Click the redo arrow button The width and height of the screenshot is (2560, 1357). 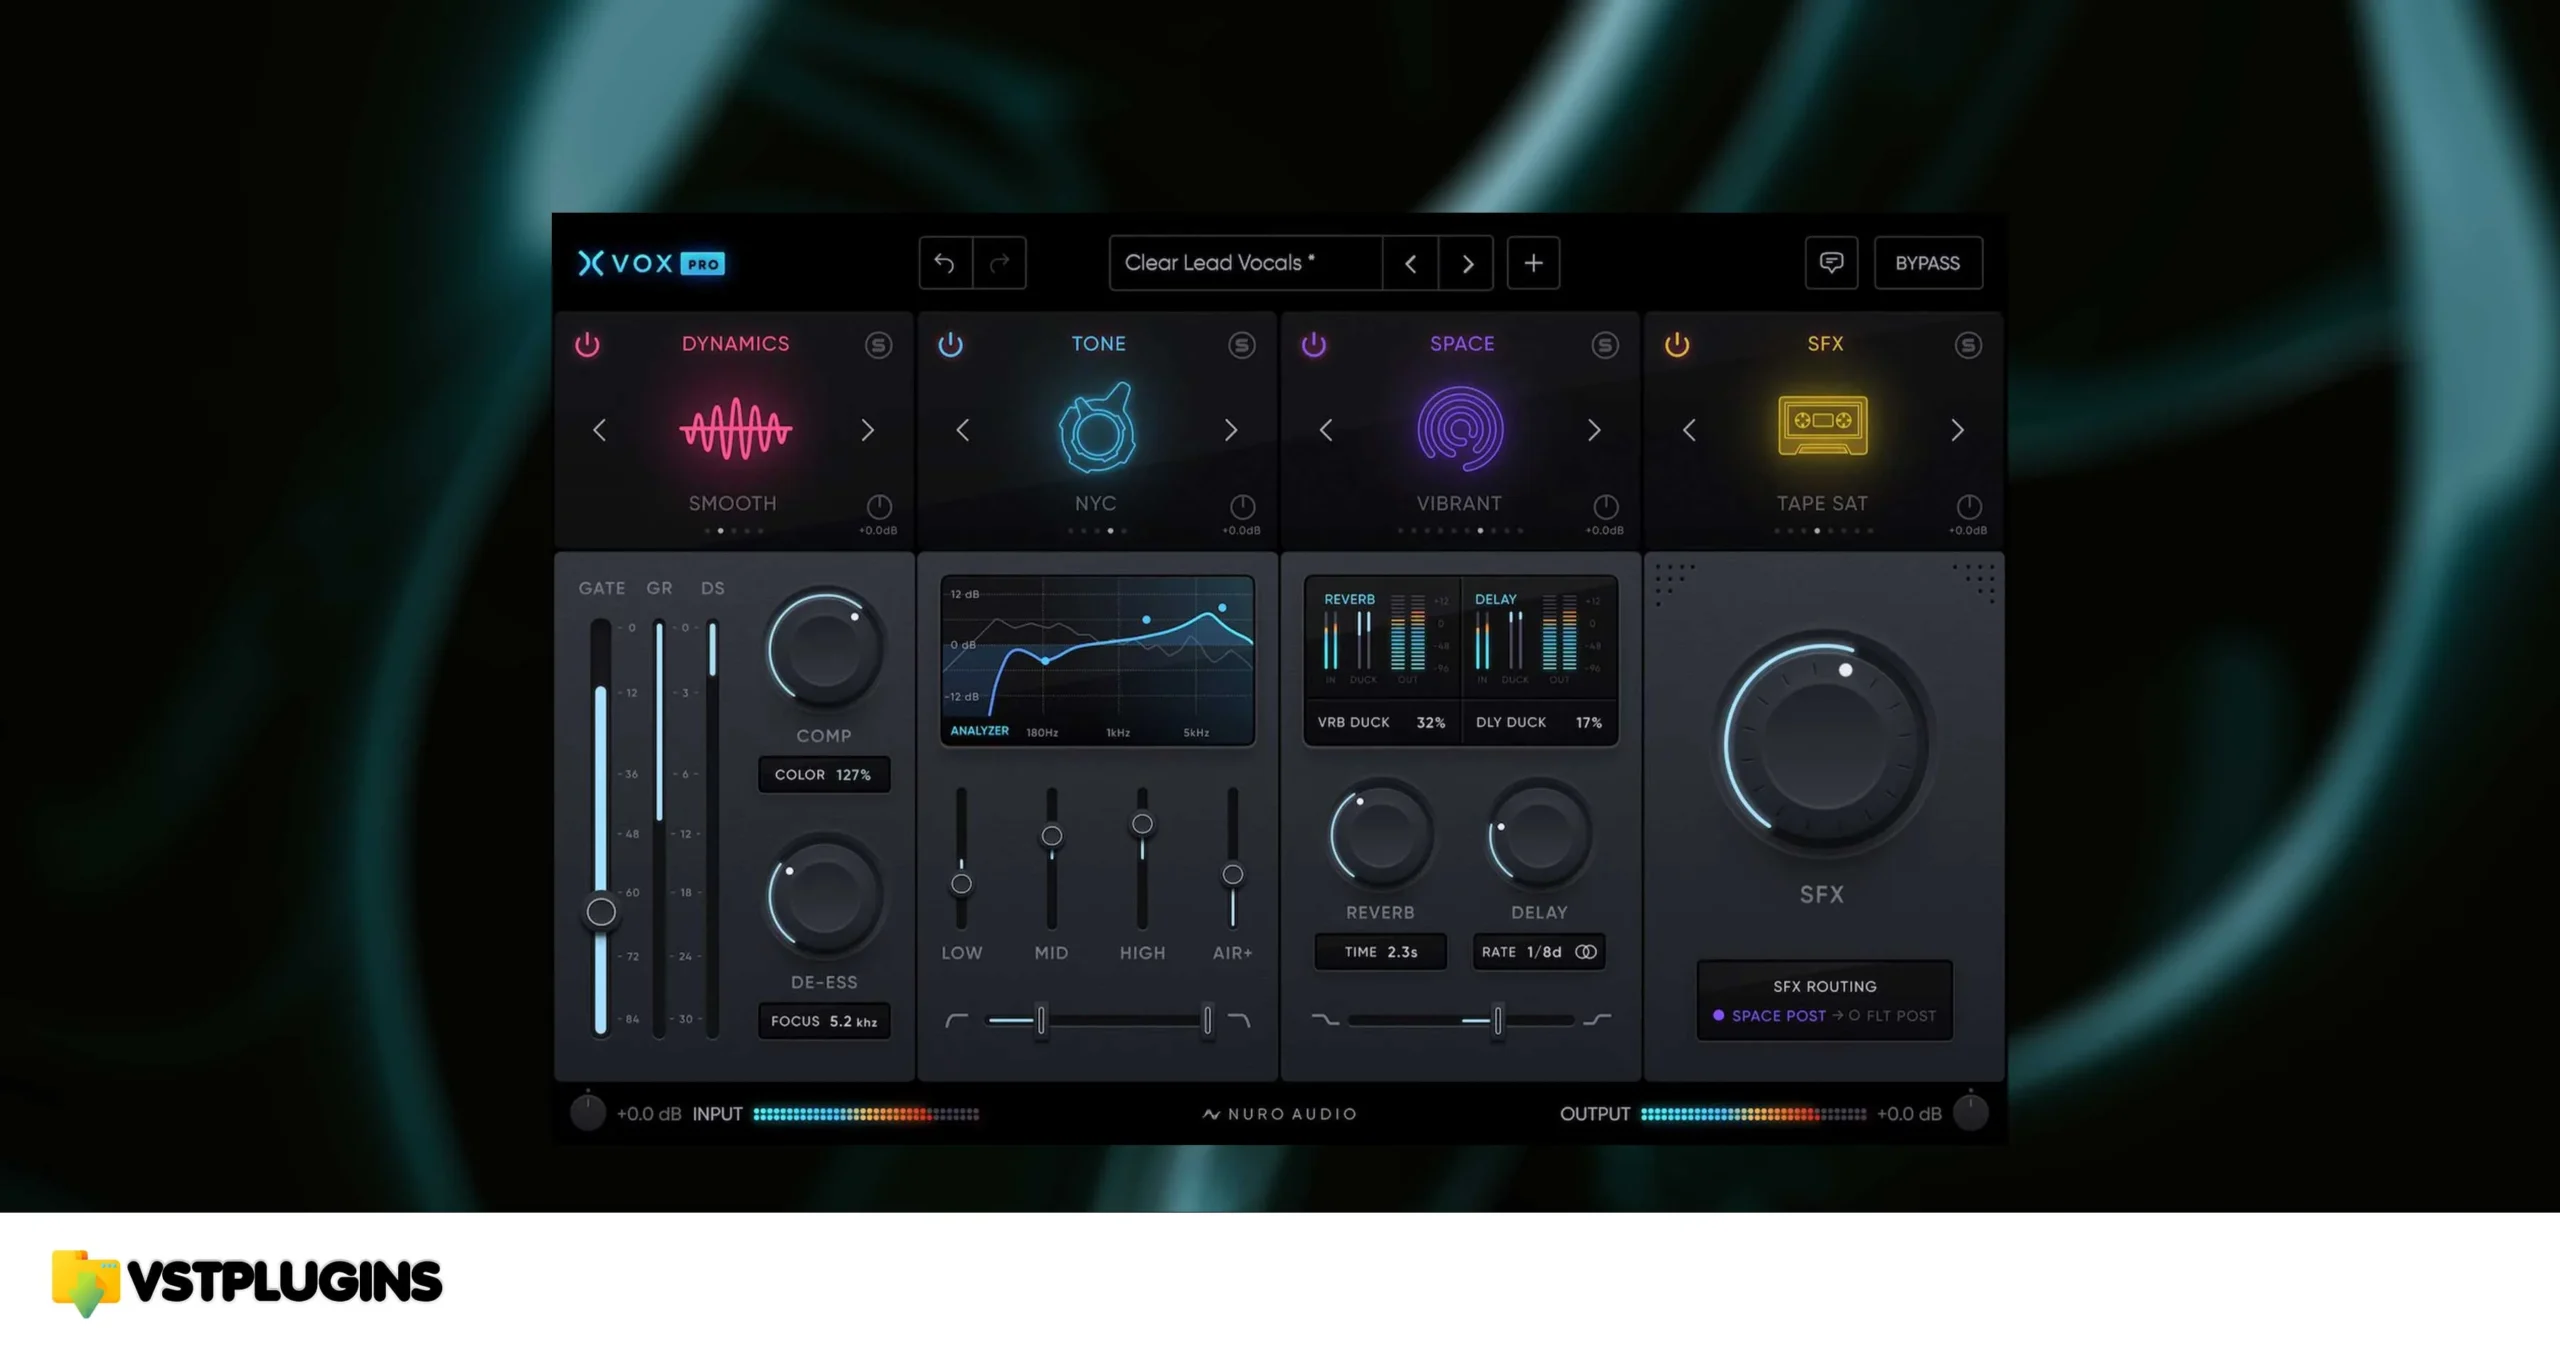coord(999,263)
